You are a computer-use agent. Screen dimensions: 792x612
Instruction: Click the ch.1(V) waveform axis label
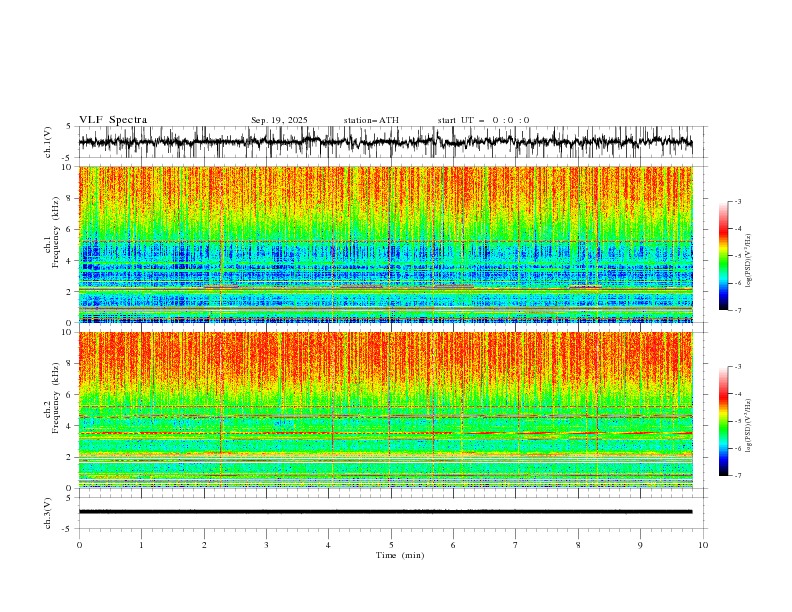[48, 142]
